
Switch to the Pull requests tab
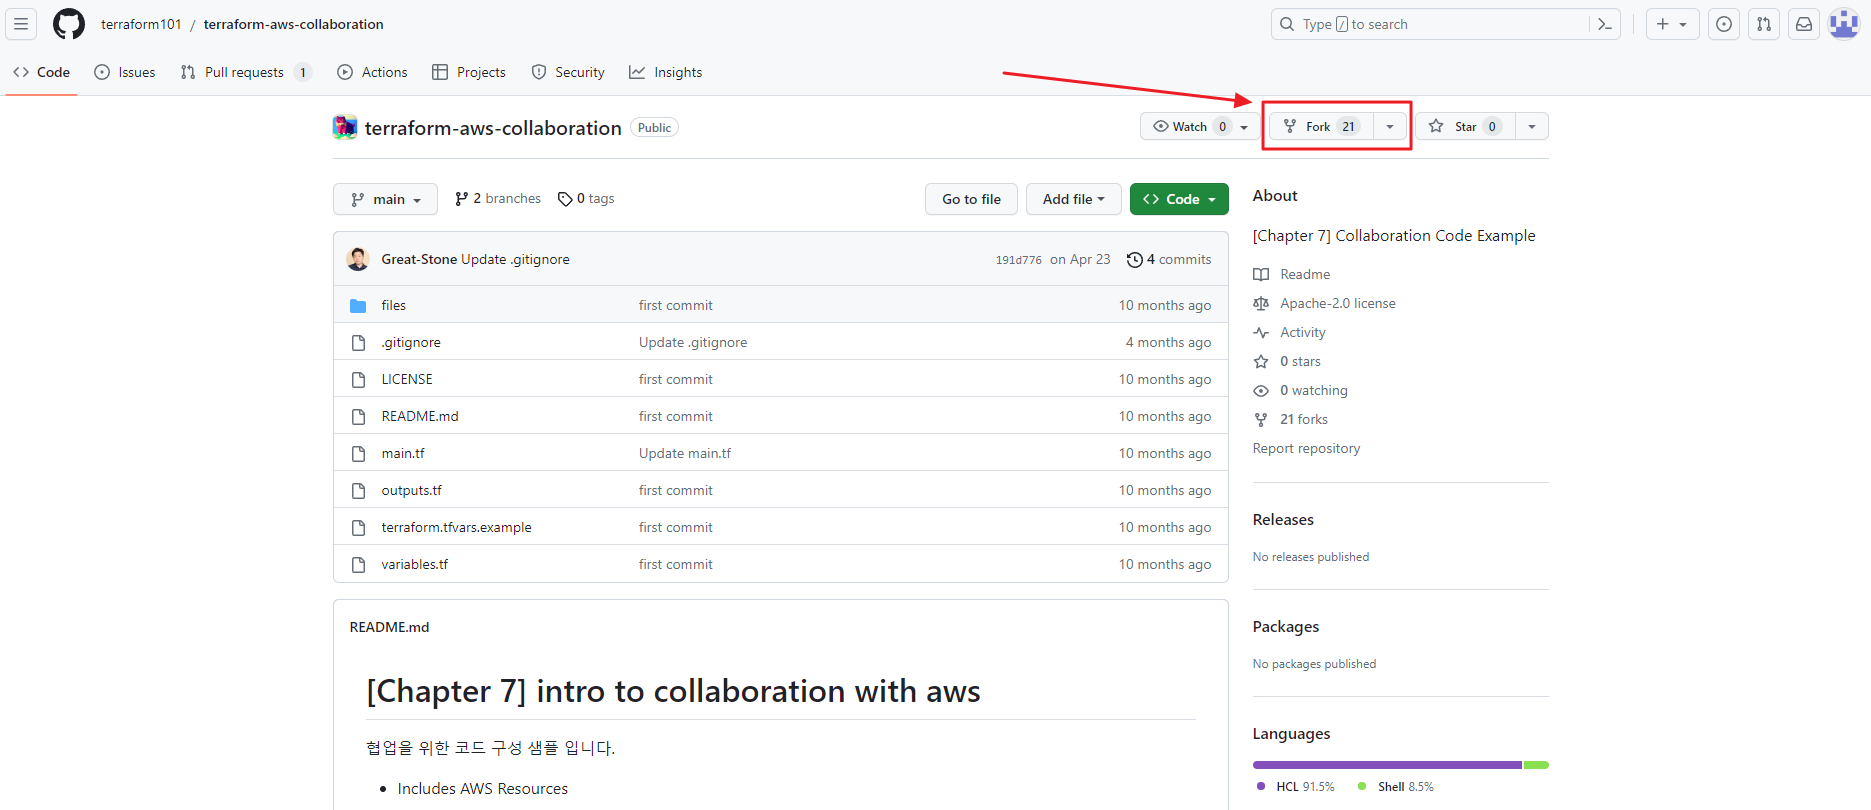pos(246,72)
